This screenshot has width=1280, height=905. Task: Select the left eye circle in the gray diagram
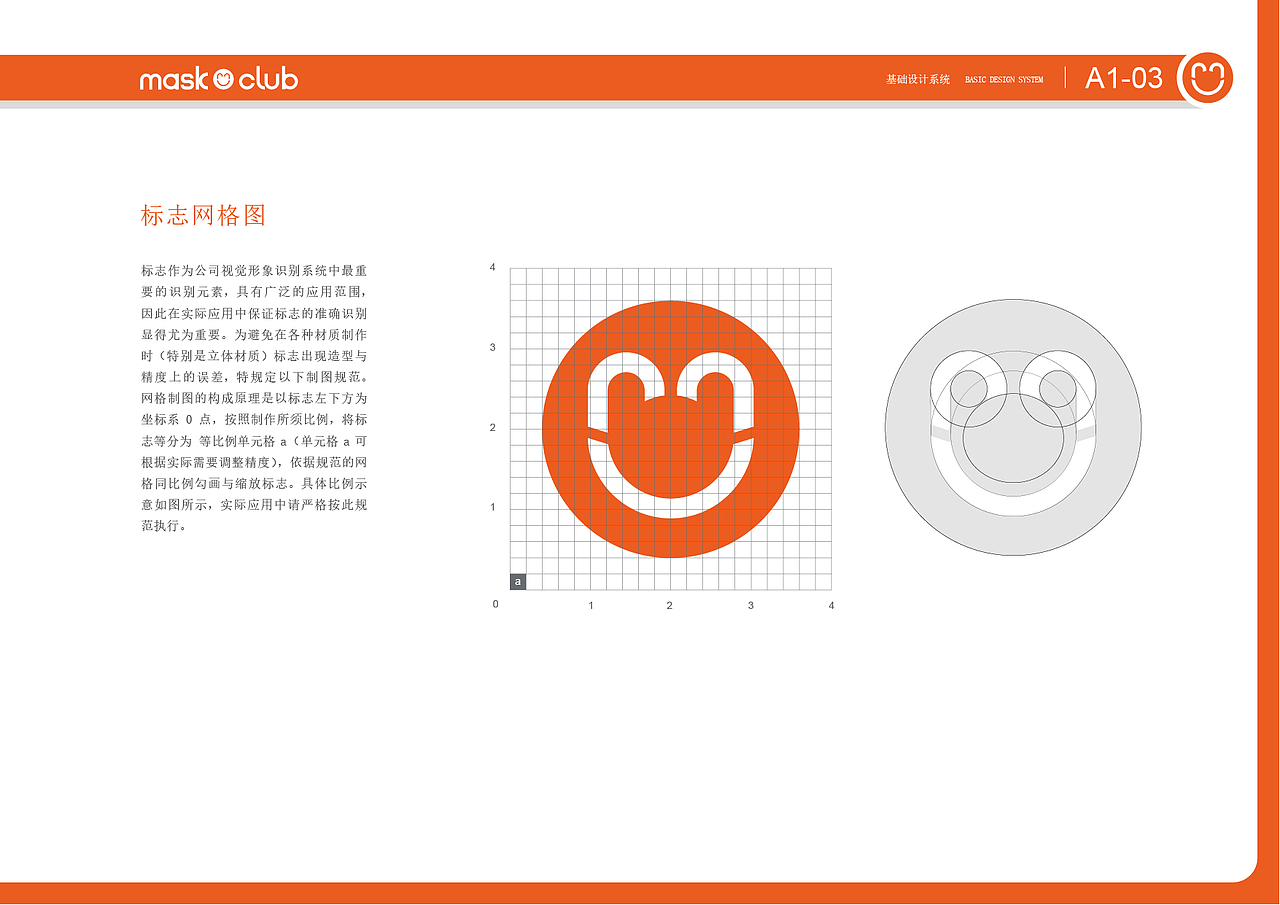(968, 385)
